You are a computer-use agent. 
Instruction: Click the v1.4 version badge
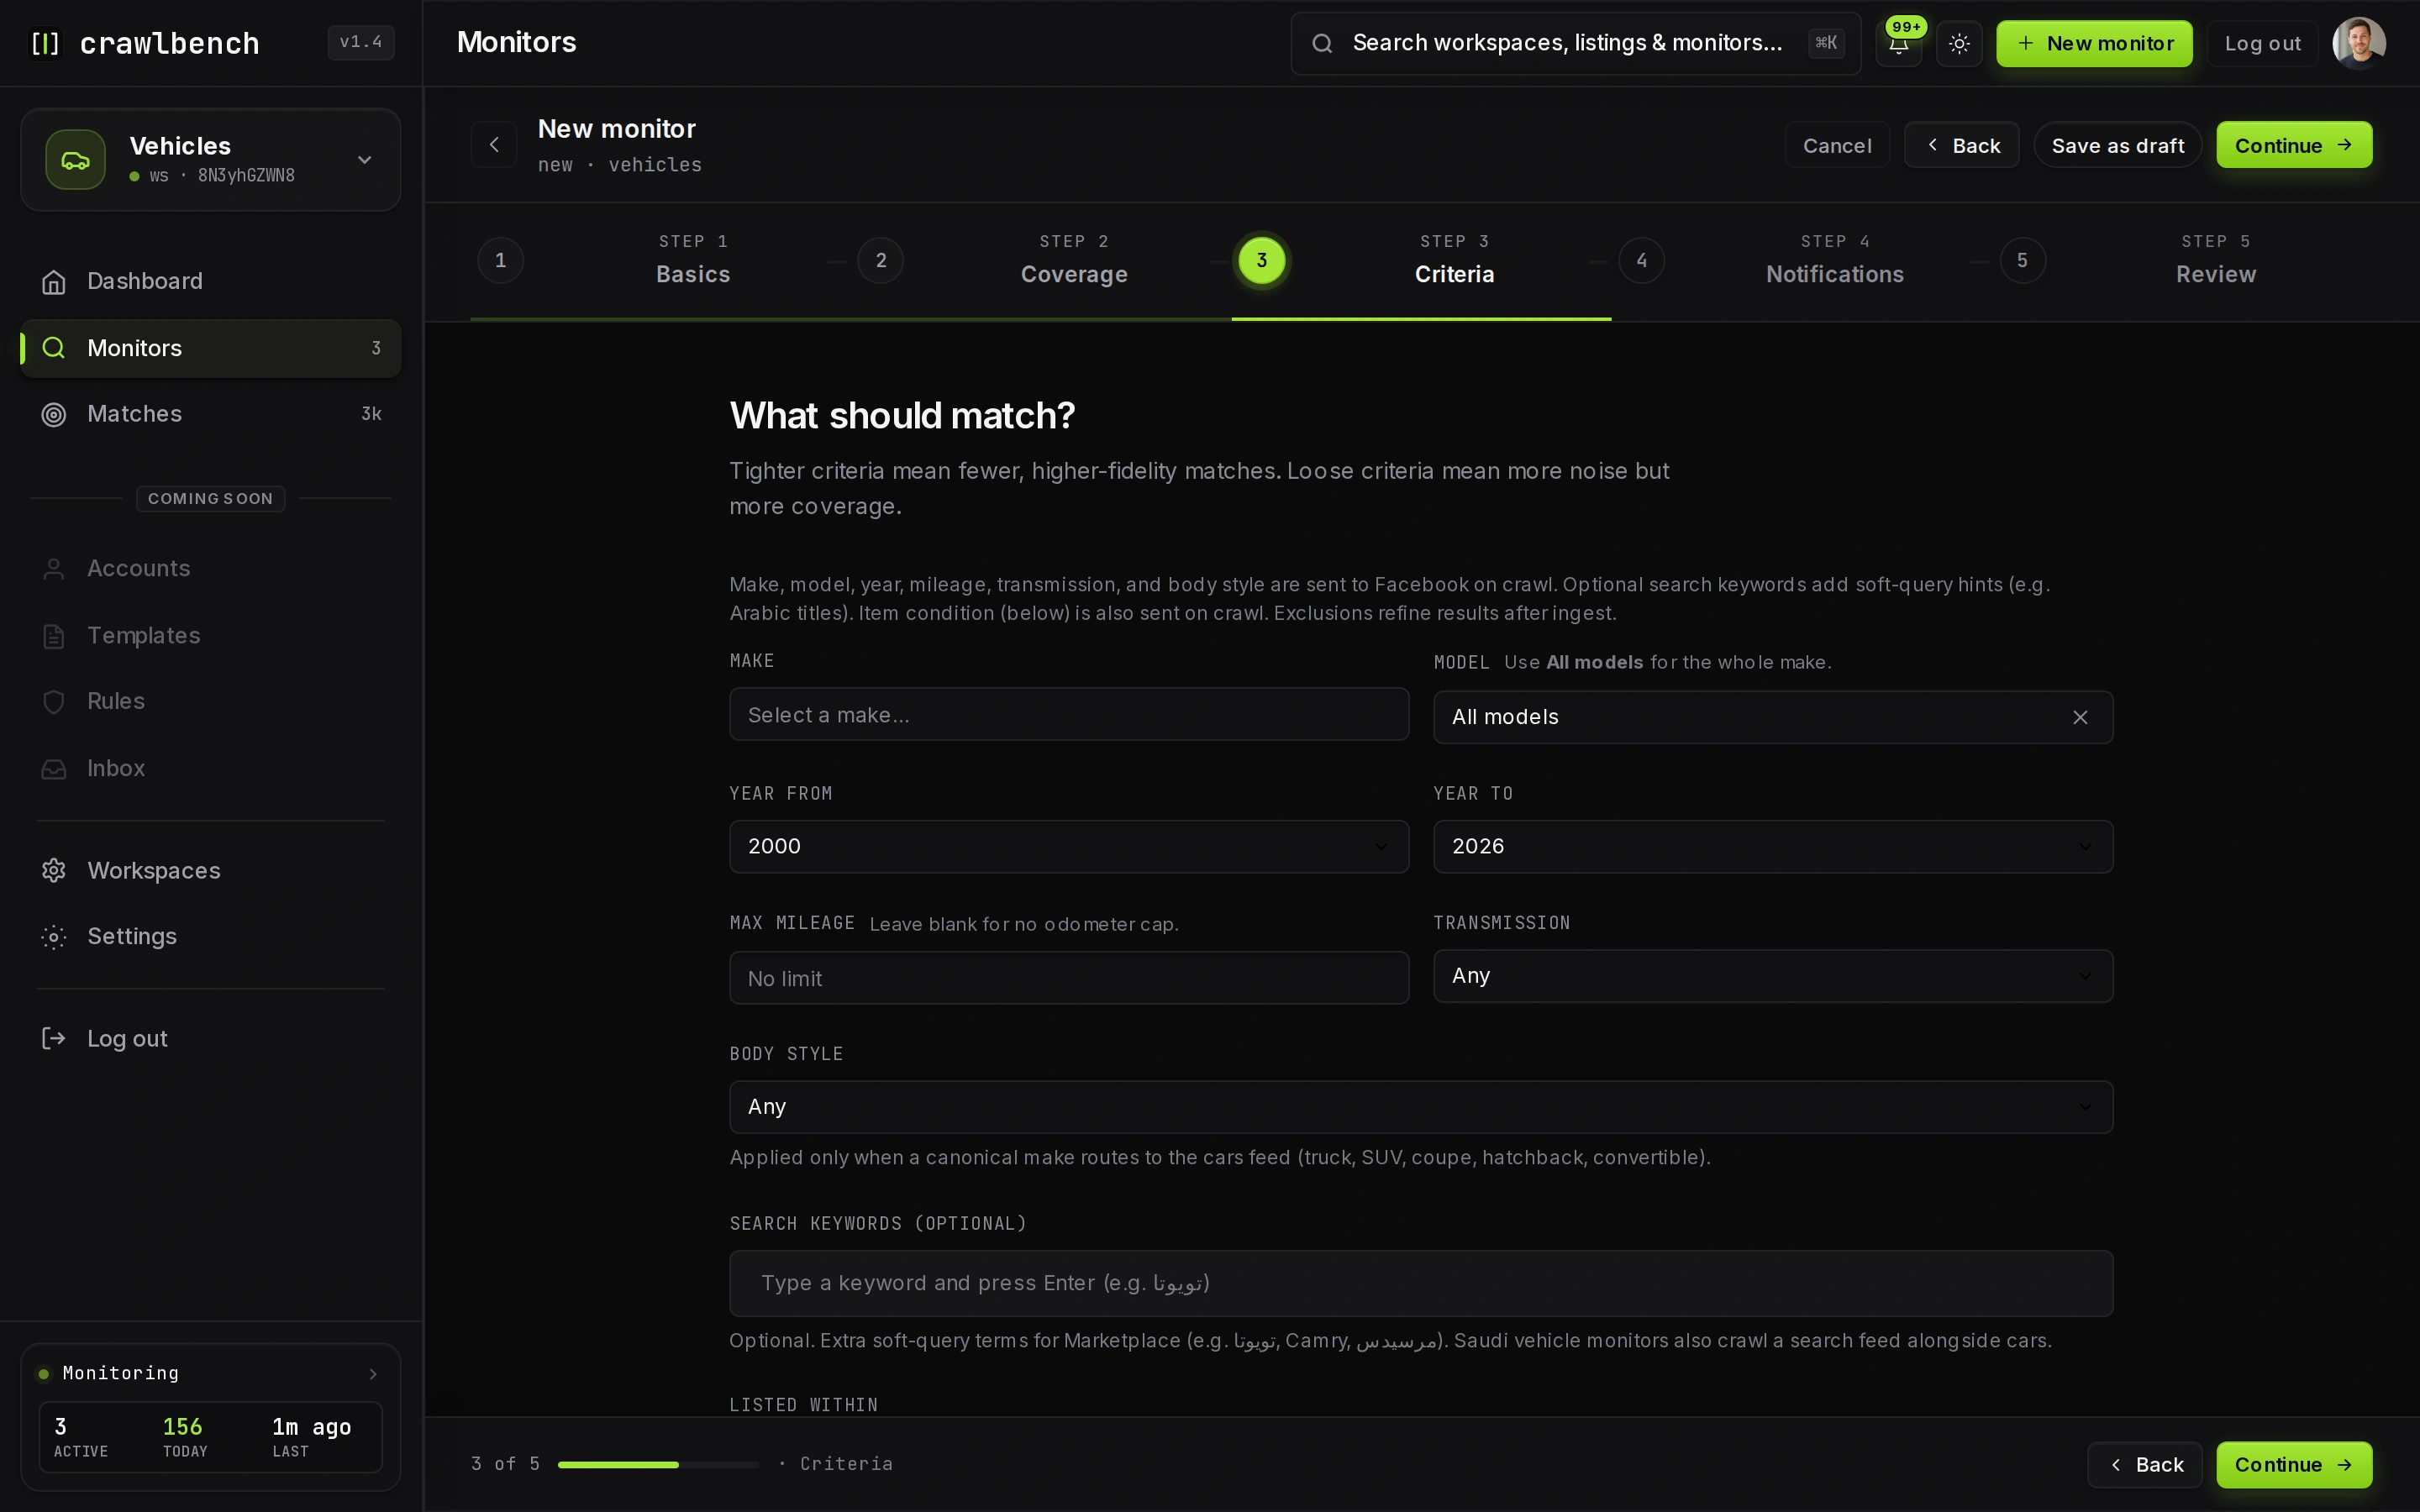361,42
